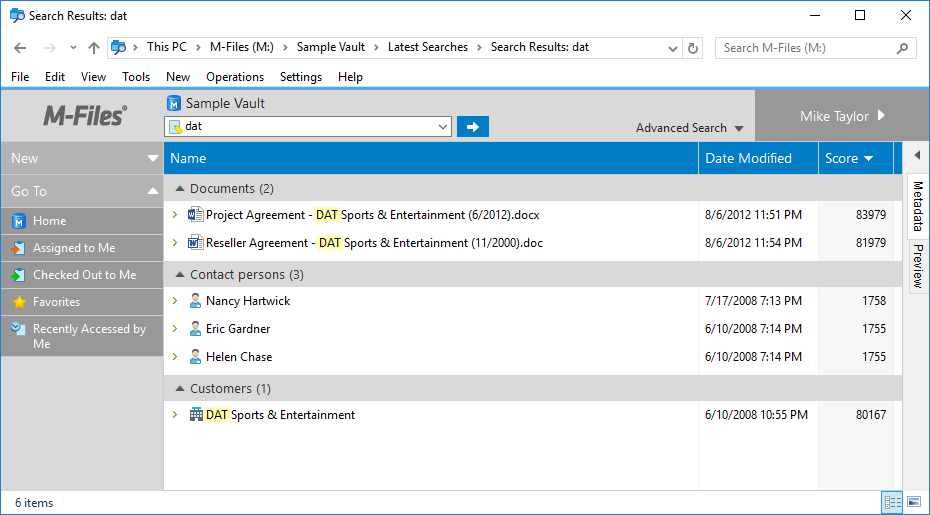Click the Sample Vault icon in header

174,103
